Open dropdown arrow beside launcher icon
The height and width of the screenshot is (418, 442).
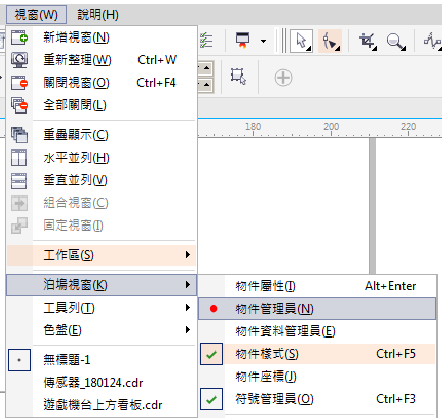point(263,41)
